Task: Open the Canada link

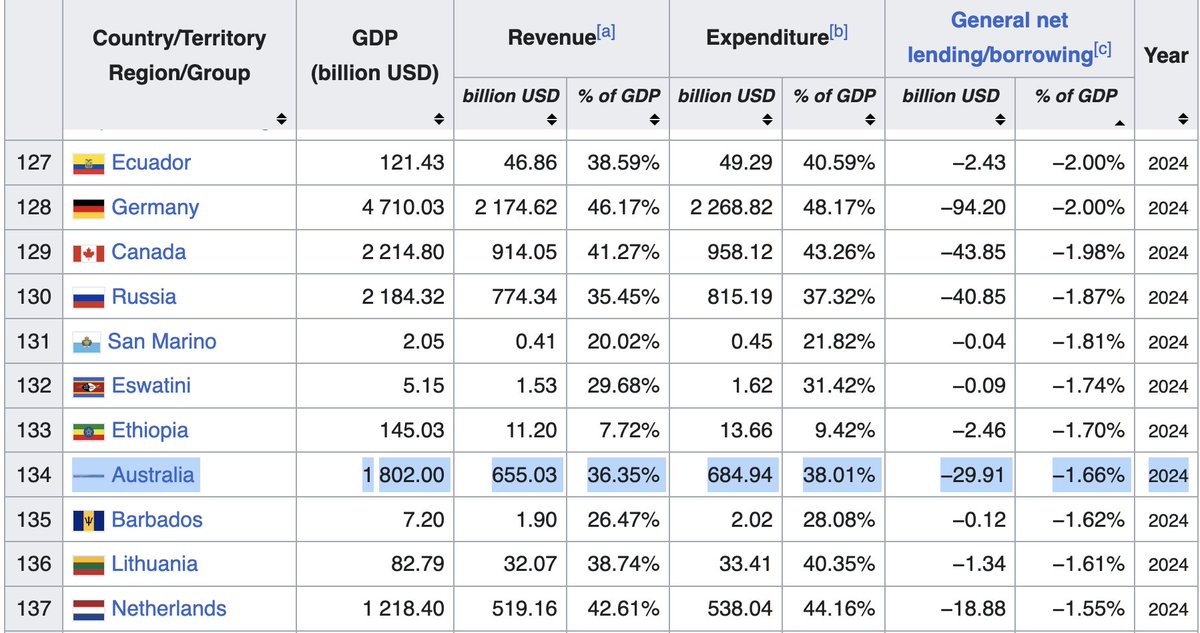Action: (x=148, y=251)
